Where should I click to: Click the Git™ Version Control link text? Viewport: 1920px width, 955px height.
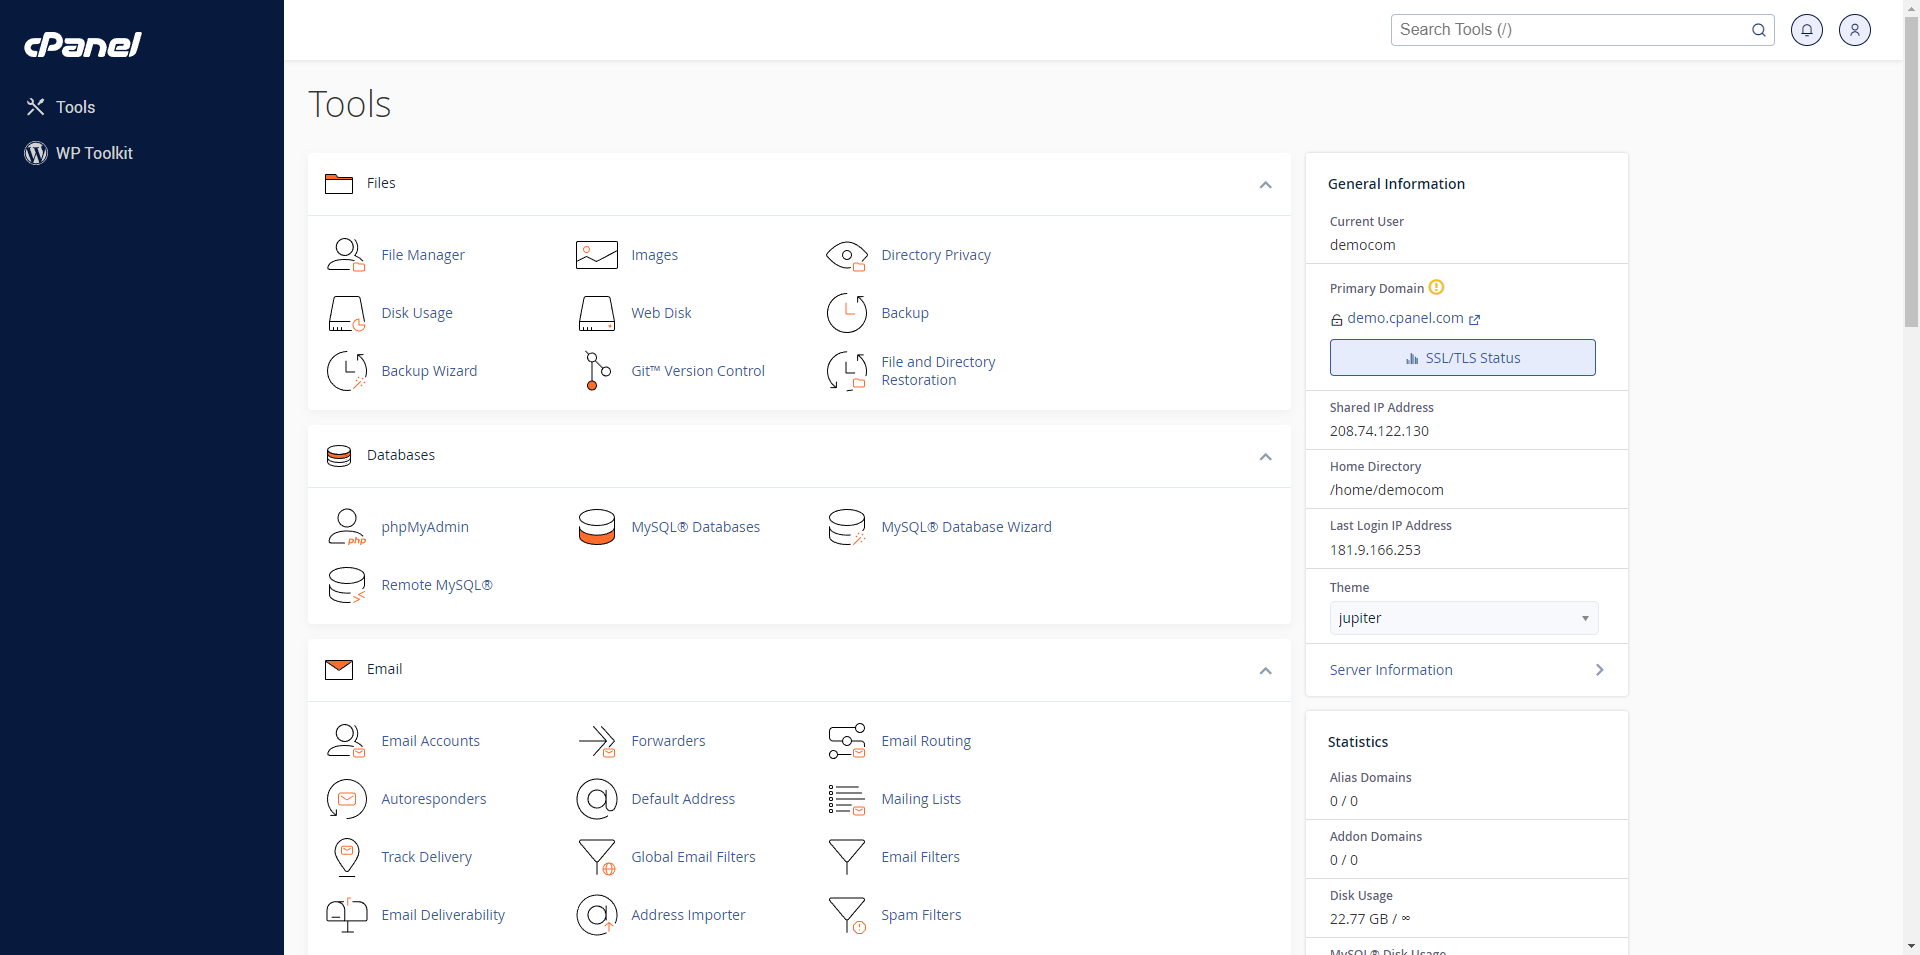tap(698, 371)
